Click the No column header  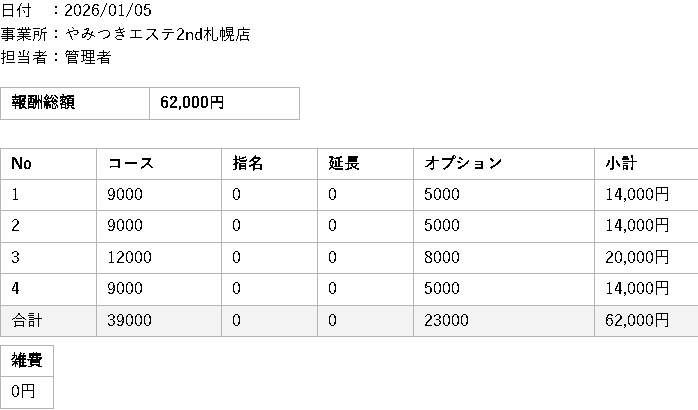(22, 163)
